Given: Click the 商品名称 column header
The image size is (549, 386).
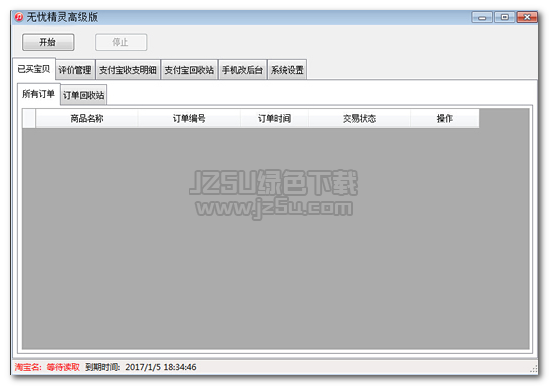Looking at the screenshot, I should click(87, 118).
